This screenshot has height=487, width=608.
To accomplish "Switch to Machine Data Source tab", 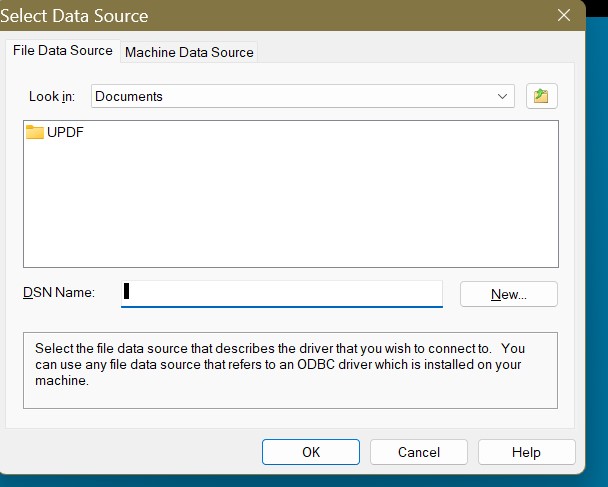I will 189,52.
